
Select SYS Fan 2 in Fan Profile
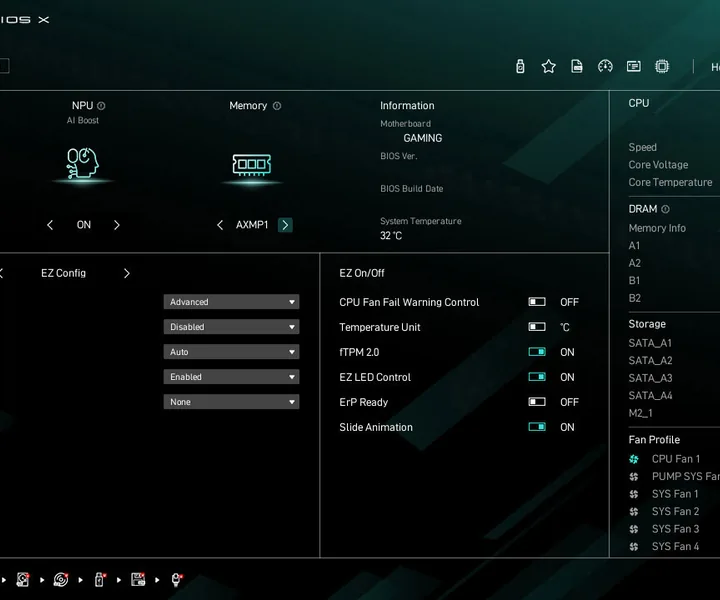pos(675,511)
